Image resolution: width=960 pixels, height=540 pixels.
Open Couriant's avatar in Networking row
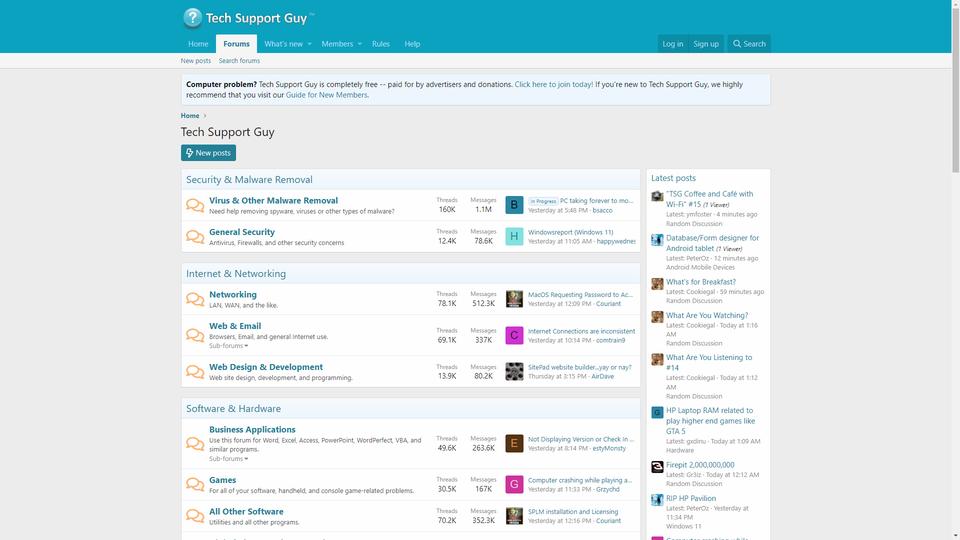514,299
